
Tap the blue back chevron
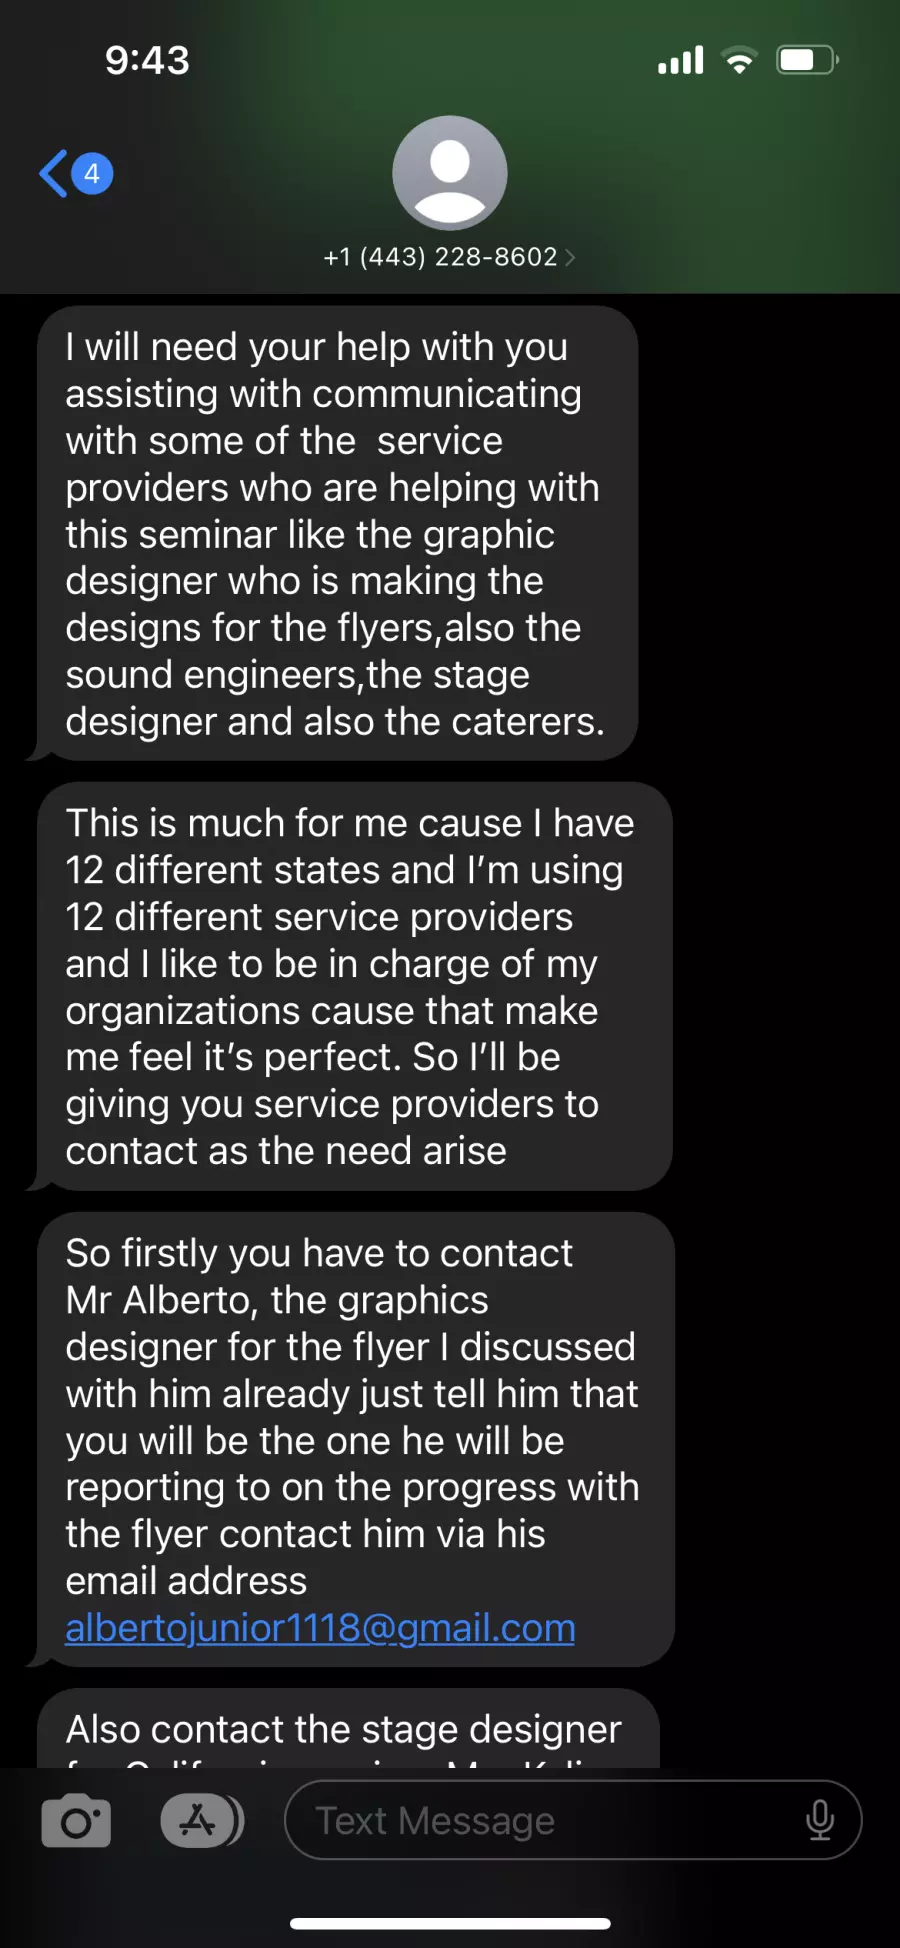(x=54, y=174)
